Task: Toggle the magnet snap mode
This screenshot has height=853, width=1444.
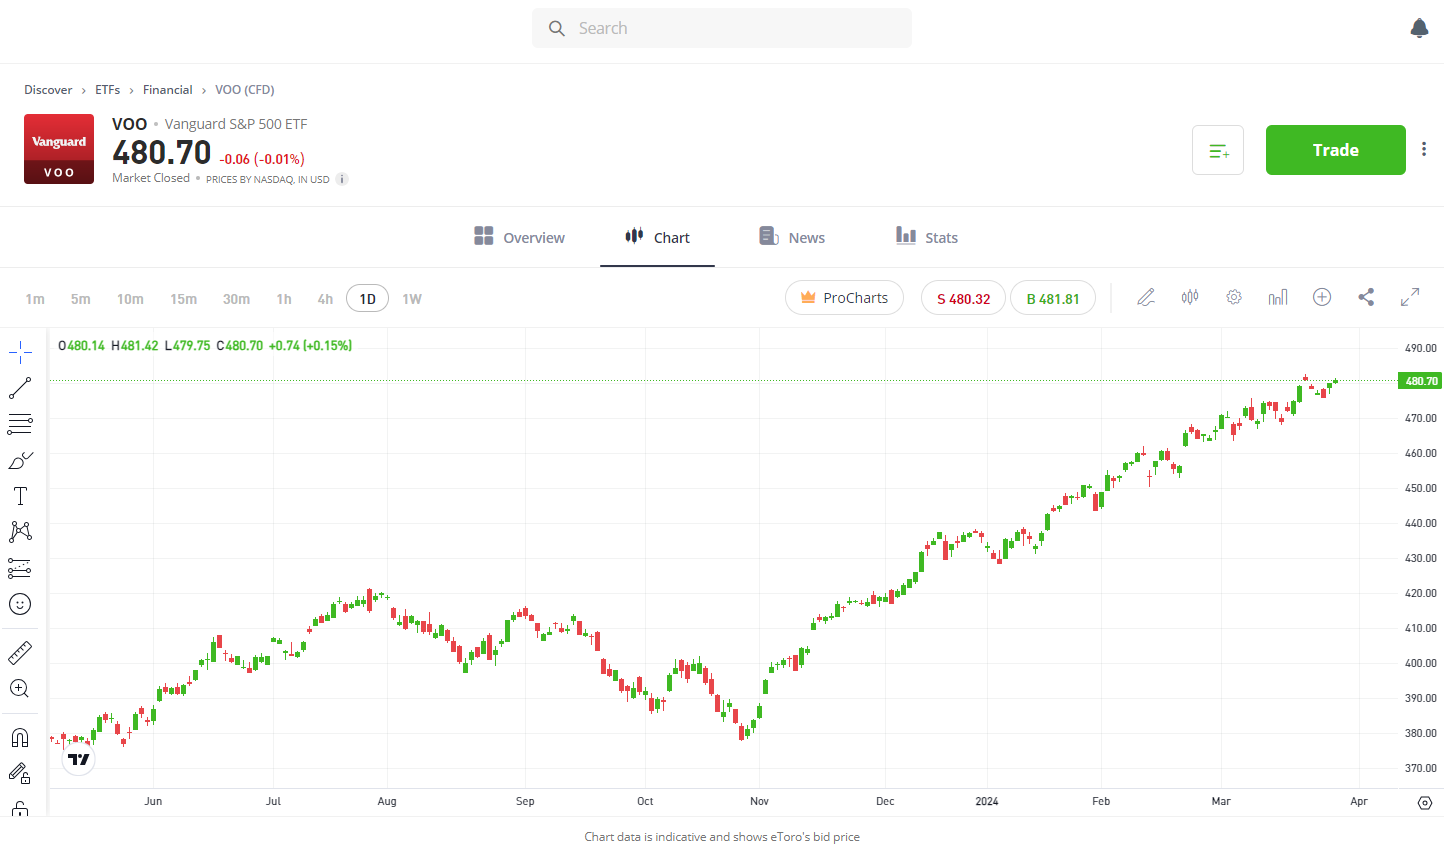Action: pyautogui.click(x=20, y=738)
